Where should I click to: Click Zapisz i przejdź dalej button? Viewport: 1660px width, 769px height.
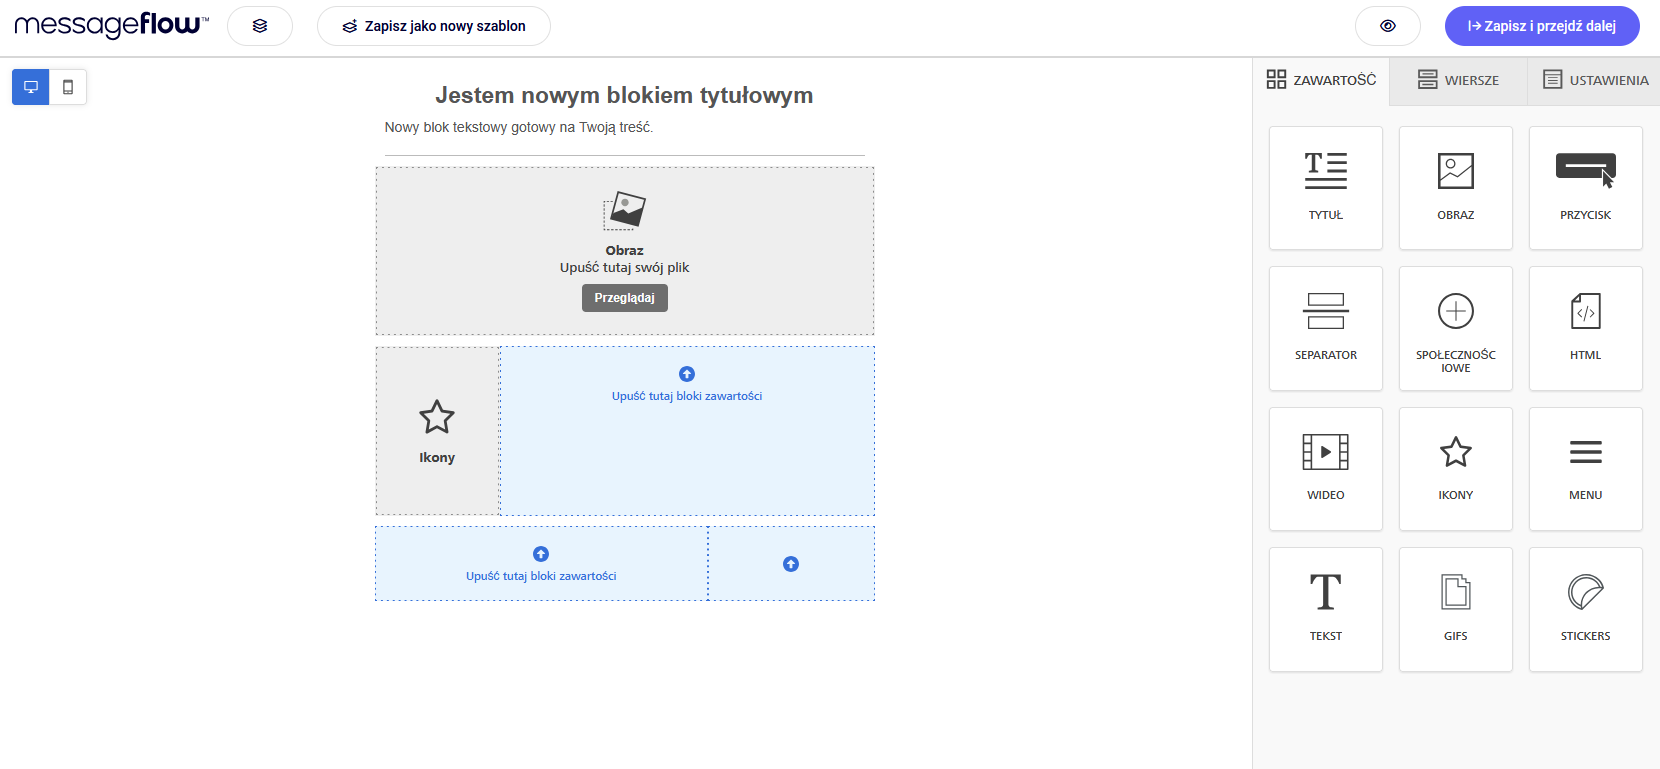1541,26
